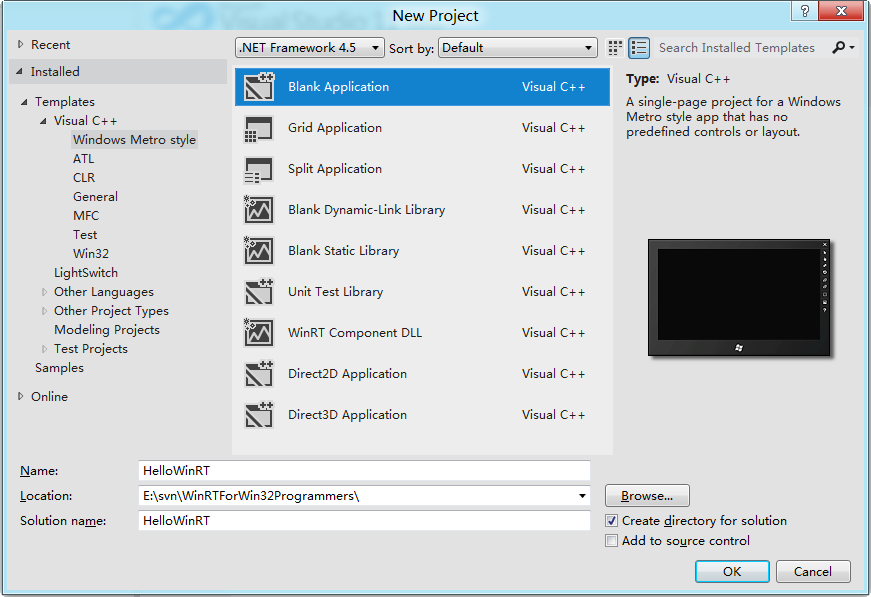The image size is (871, 597).
Task: Select the Blank Static Library name
Action: point(343,251)
